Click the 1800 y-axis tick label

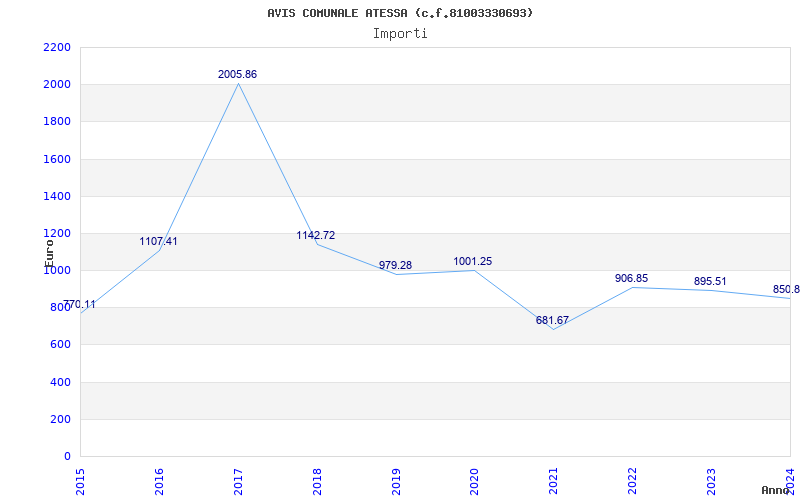[57, 122]
